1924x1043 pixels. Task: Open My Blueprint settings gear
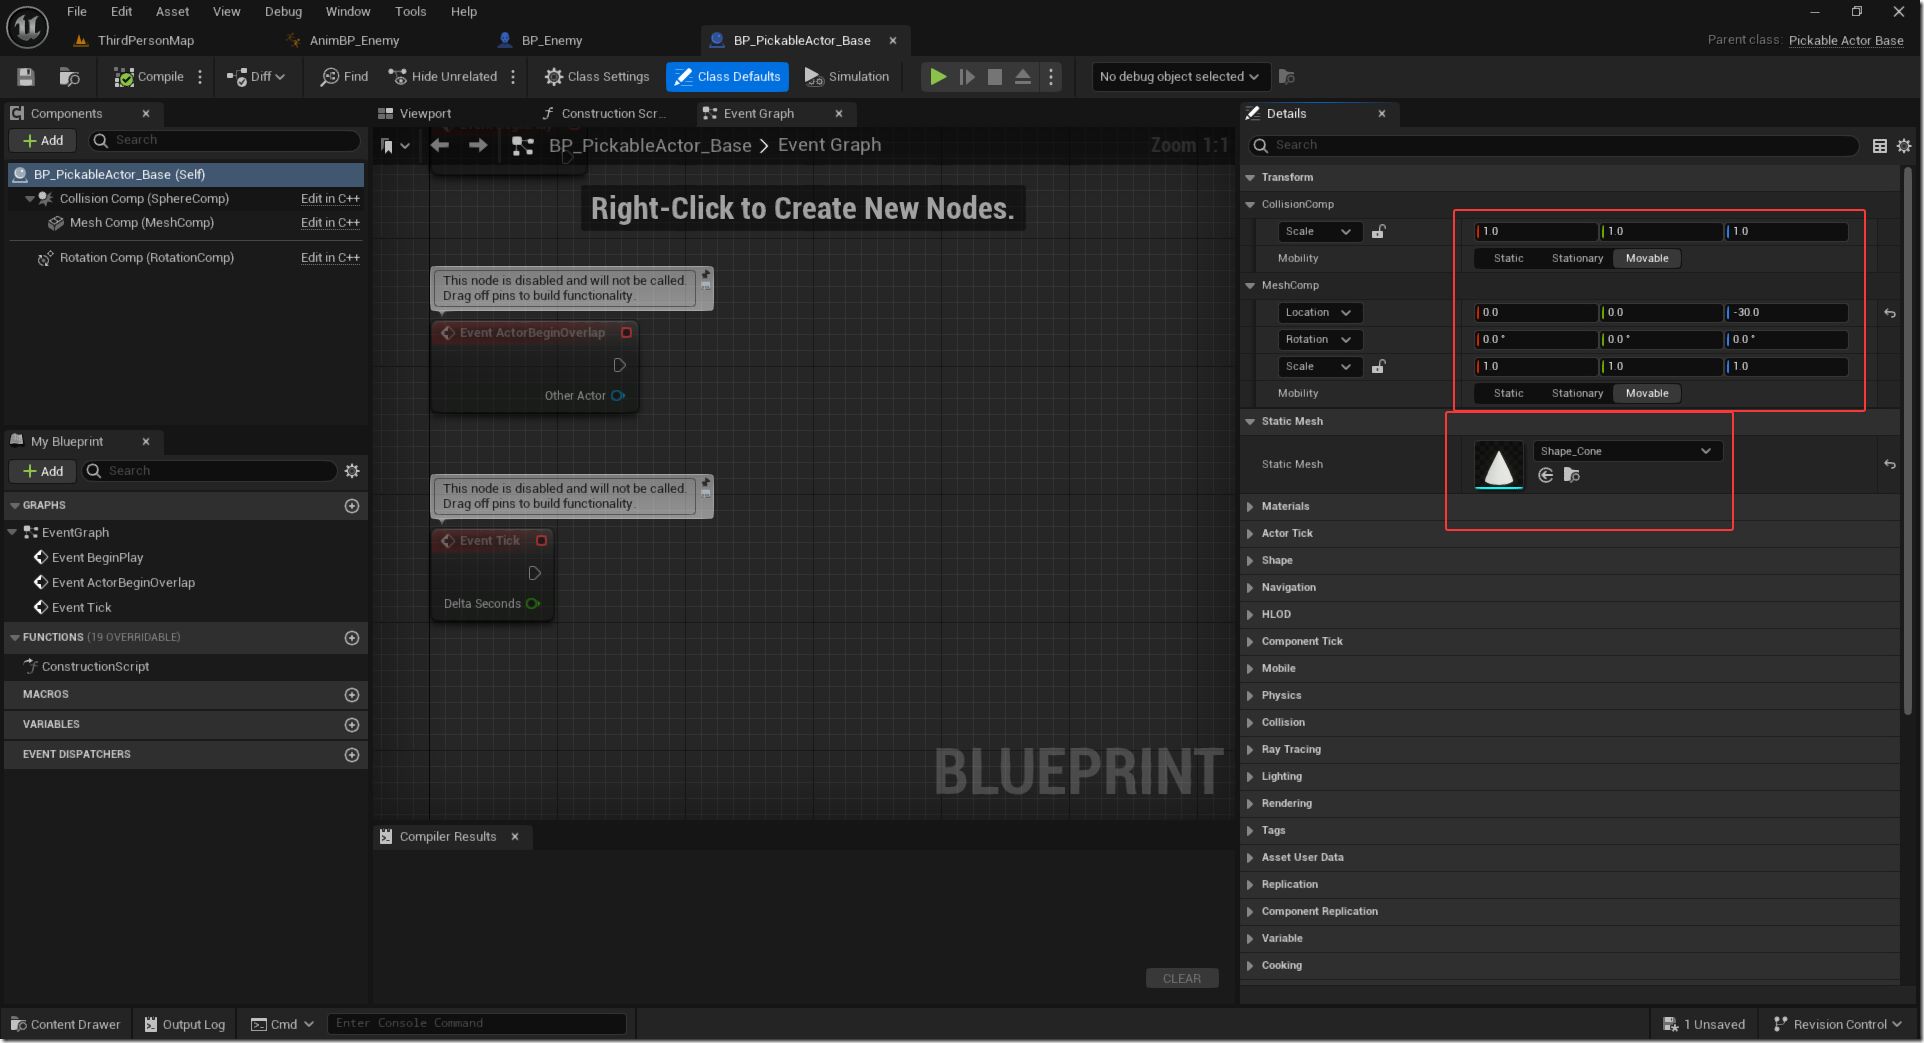(352, 471)
